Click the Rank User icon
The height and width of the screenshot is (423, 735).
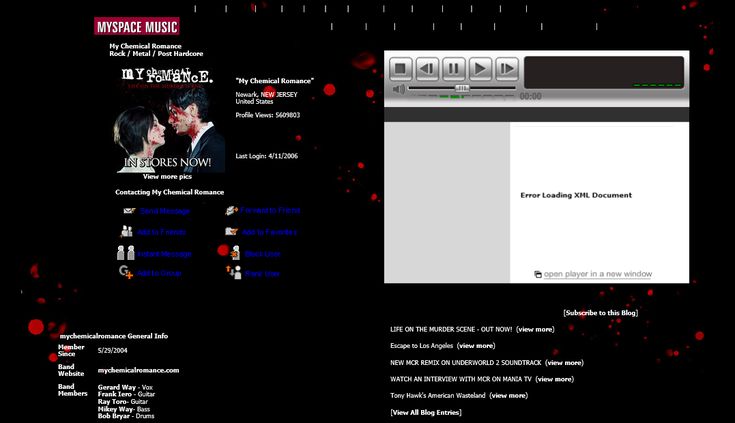234,272
